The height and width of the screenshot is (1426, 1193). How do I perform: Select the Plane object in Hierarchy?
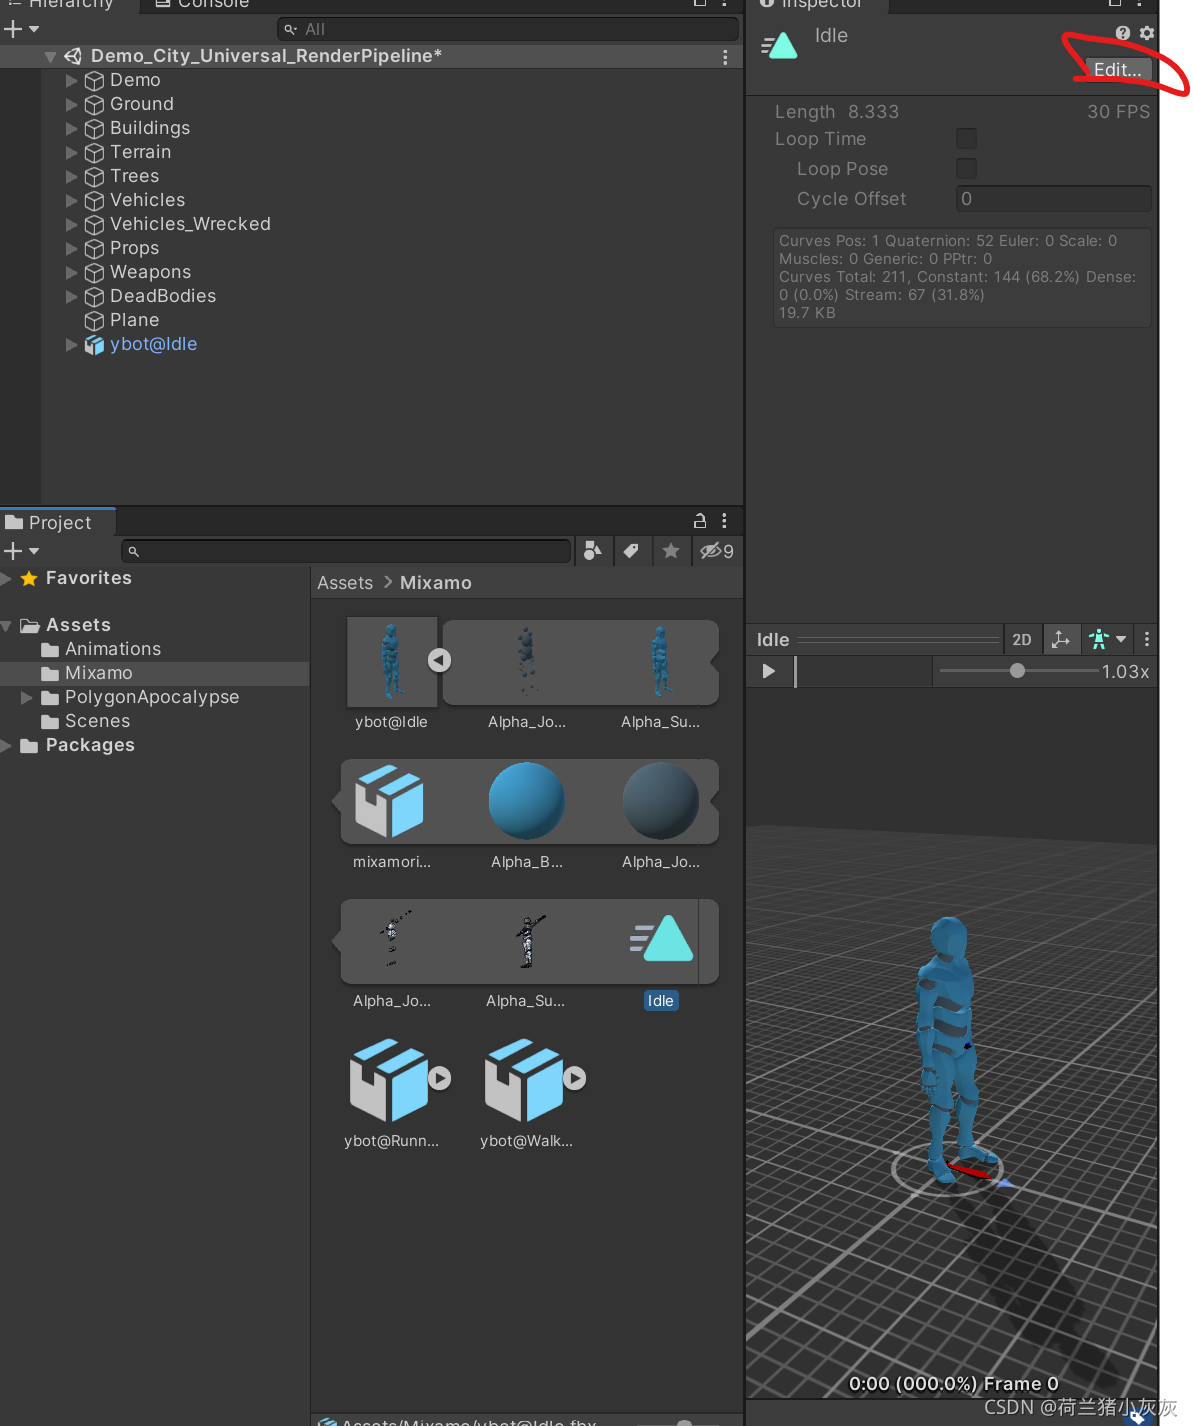click(134, 320)
